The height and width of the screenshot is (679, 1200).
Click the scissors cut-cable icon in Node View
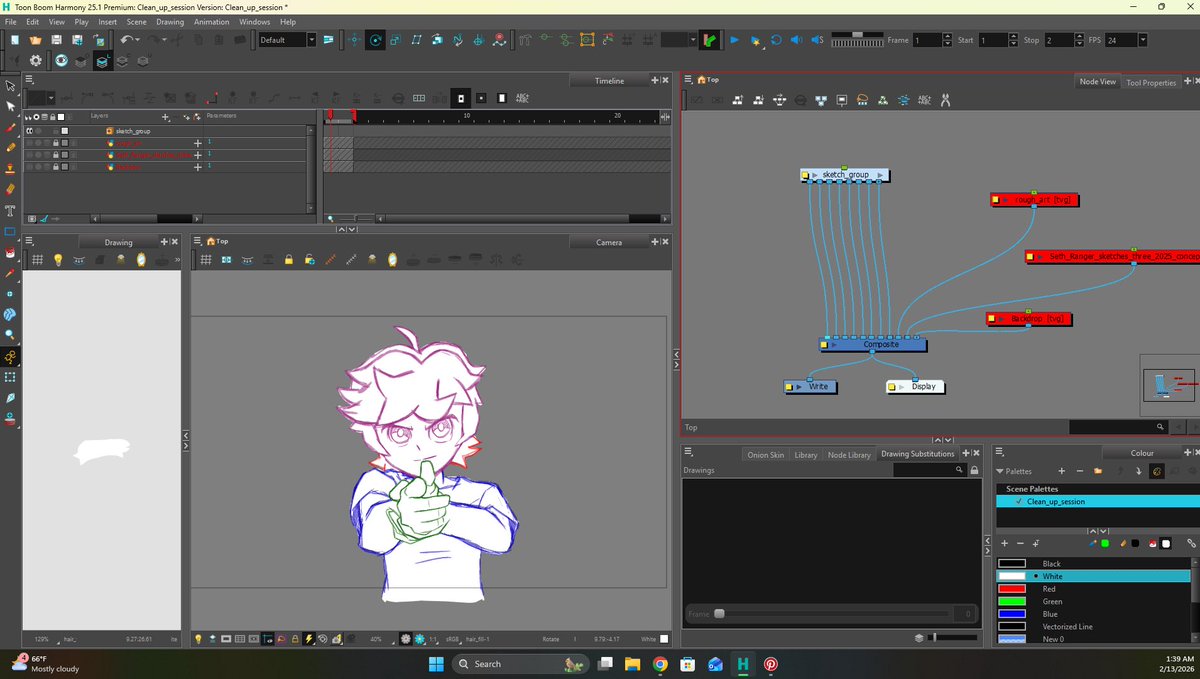[x=945, y=100]
